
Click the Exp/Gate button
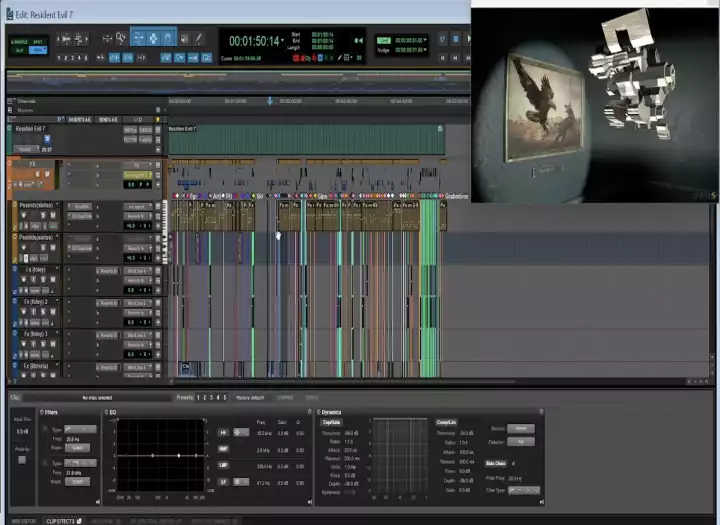coord(331,422)
